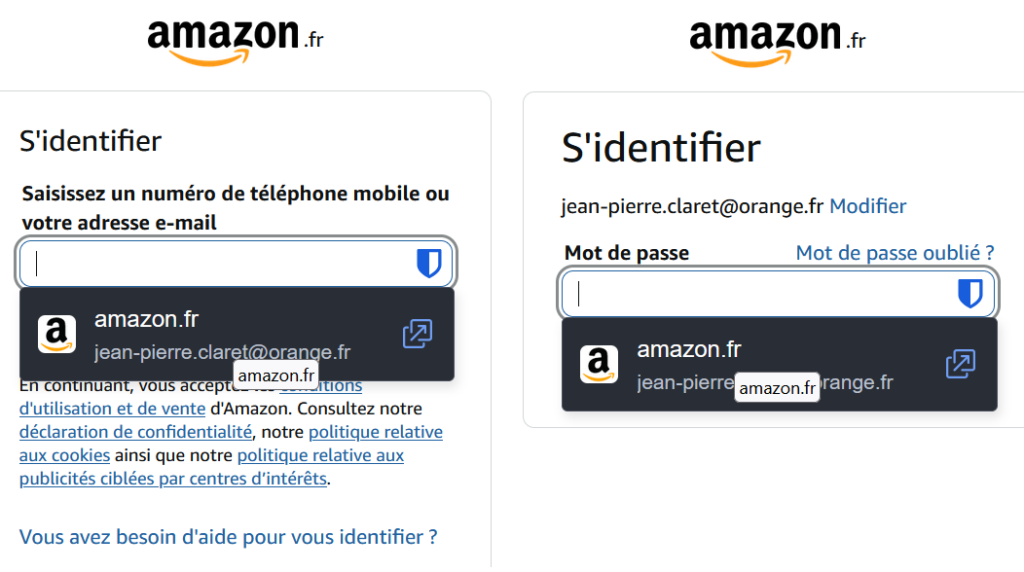Viewport: 1024px width, 572px height.
Task: Click the amazon.fr tooltip below the email suggestion
Action: click(x=276, y=375)
